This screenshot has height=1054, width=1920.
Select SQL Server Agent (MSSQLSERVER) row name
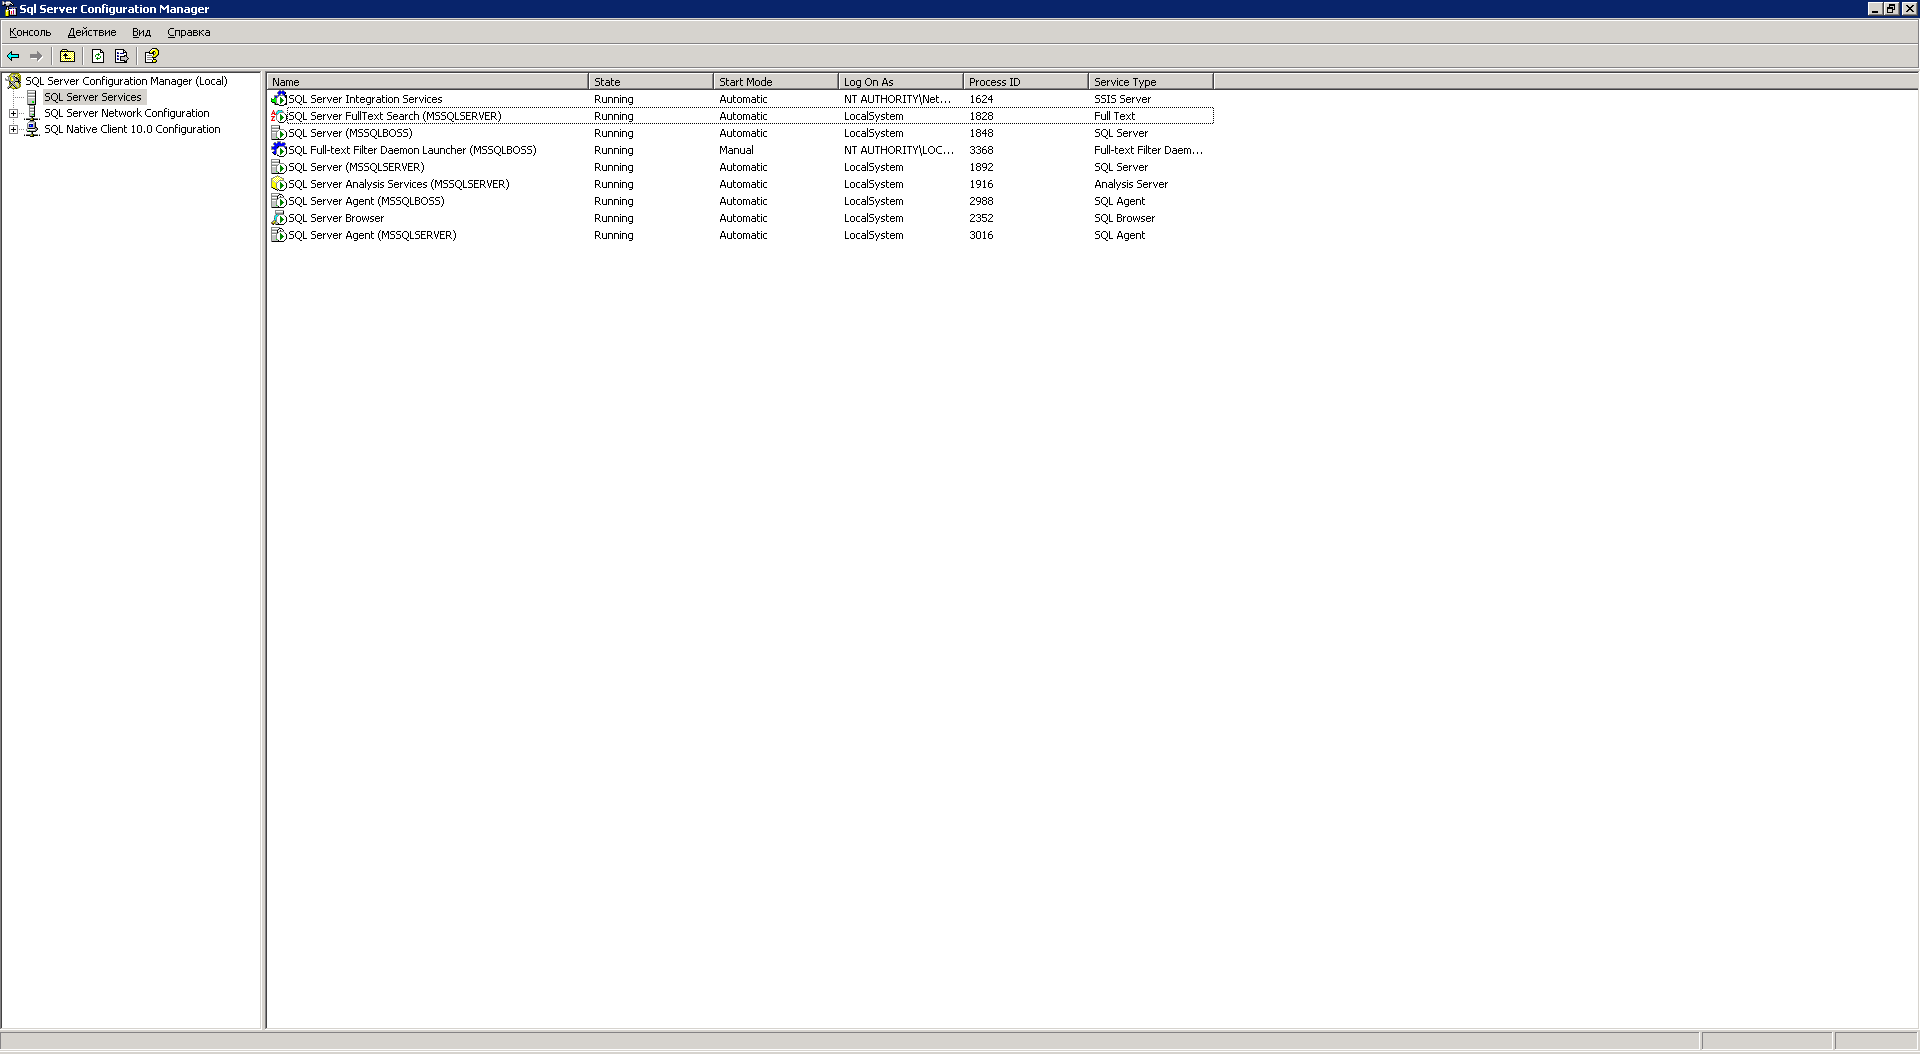point(372,235)
